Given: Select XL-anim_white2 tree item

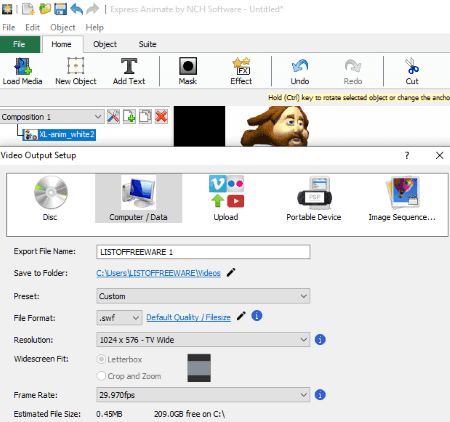Looking at the screenshot, I should click(x=59, y=135).
